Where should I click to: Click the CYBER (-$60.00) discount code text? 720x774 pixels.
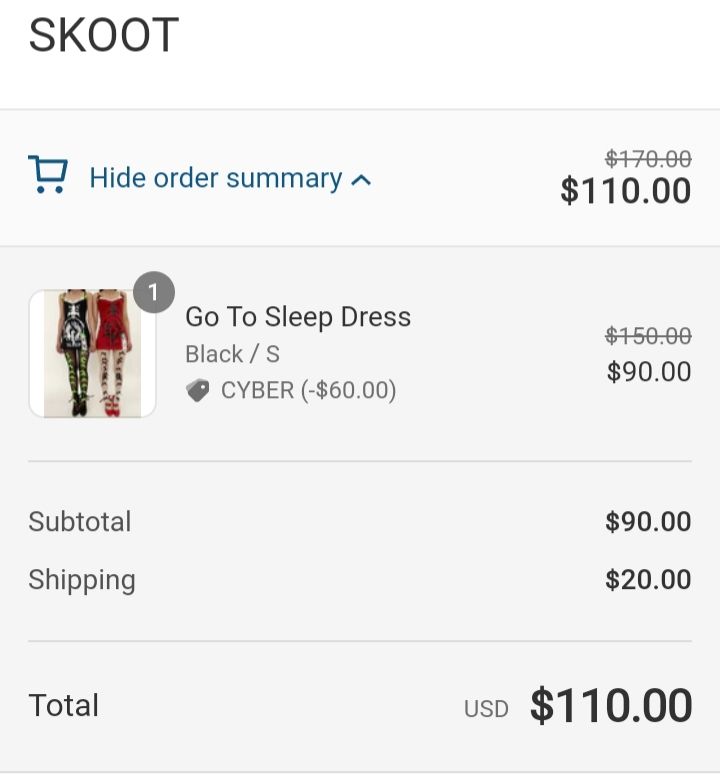pos(308,390)
